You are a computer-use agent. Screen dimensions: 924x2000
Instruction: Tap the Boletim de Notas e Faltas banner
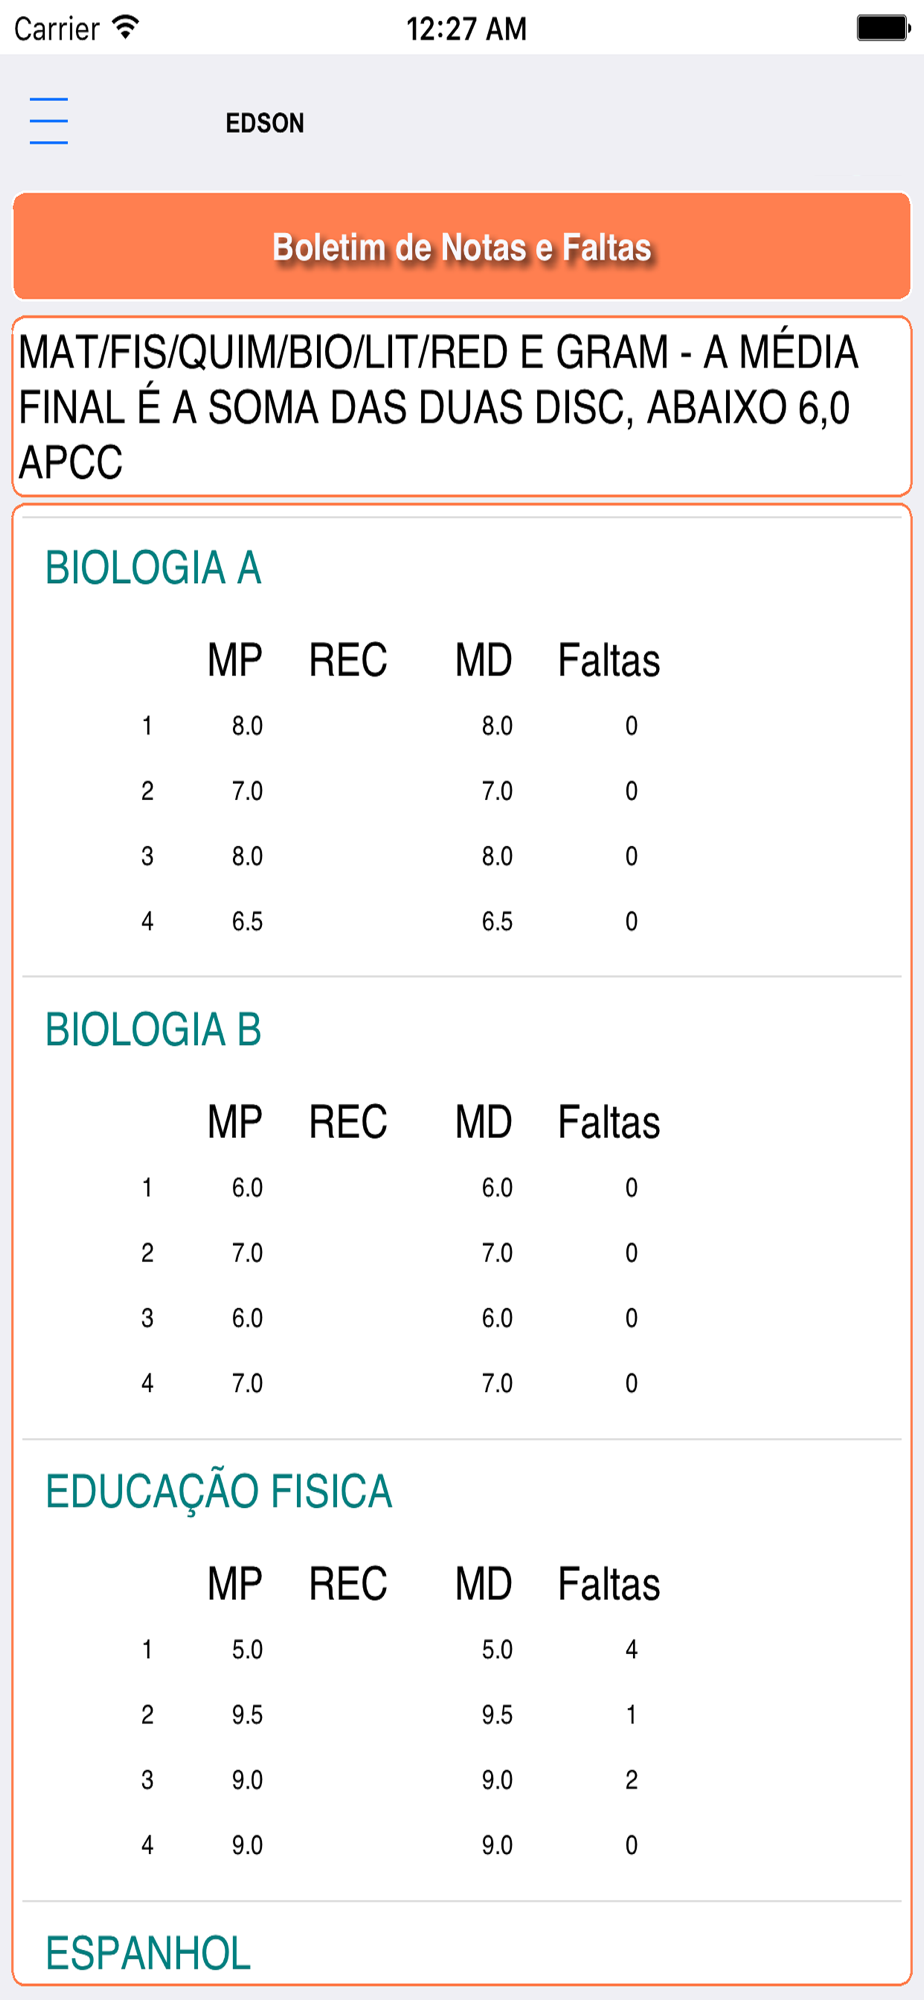point(462,247)
